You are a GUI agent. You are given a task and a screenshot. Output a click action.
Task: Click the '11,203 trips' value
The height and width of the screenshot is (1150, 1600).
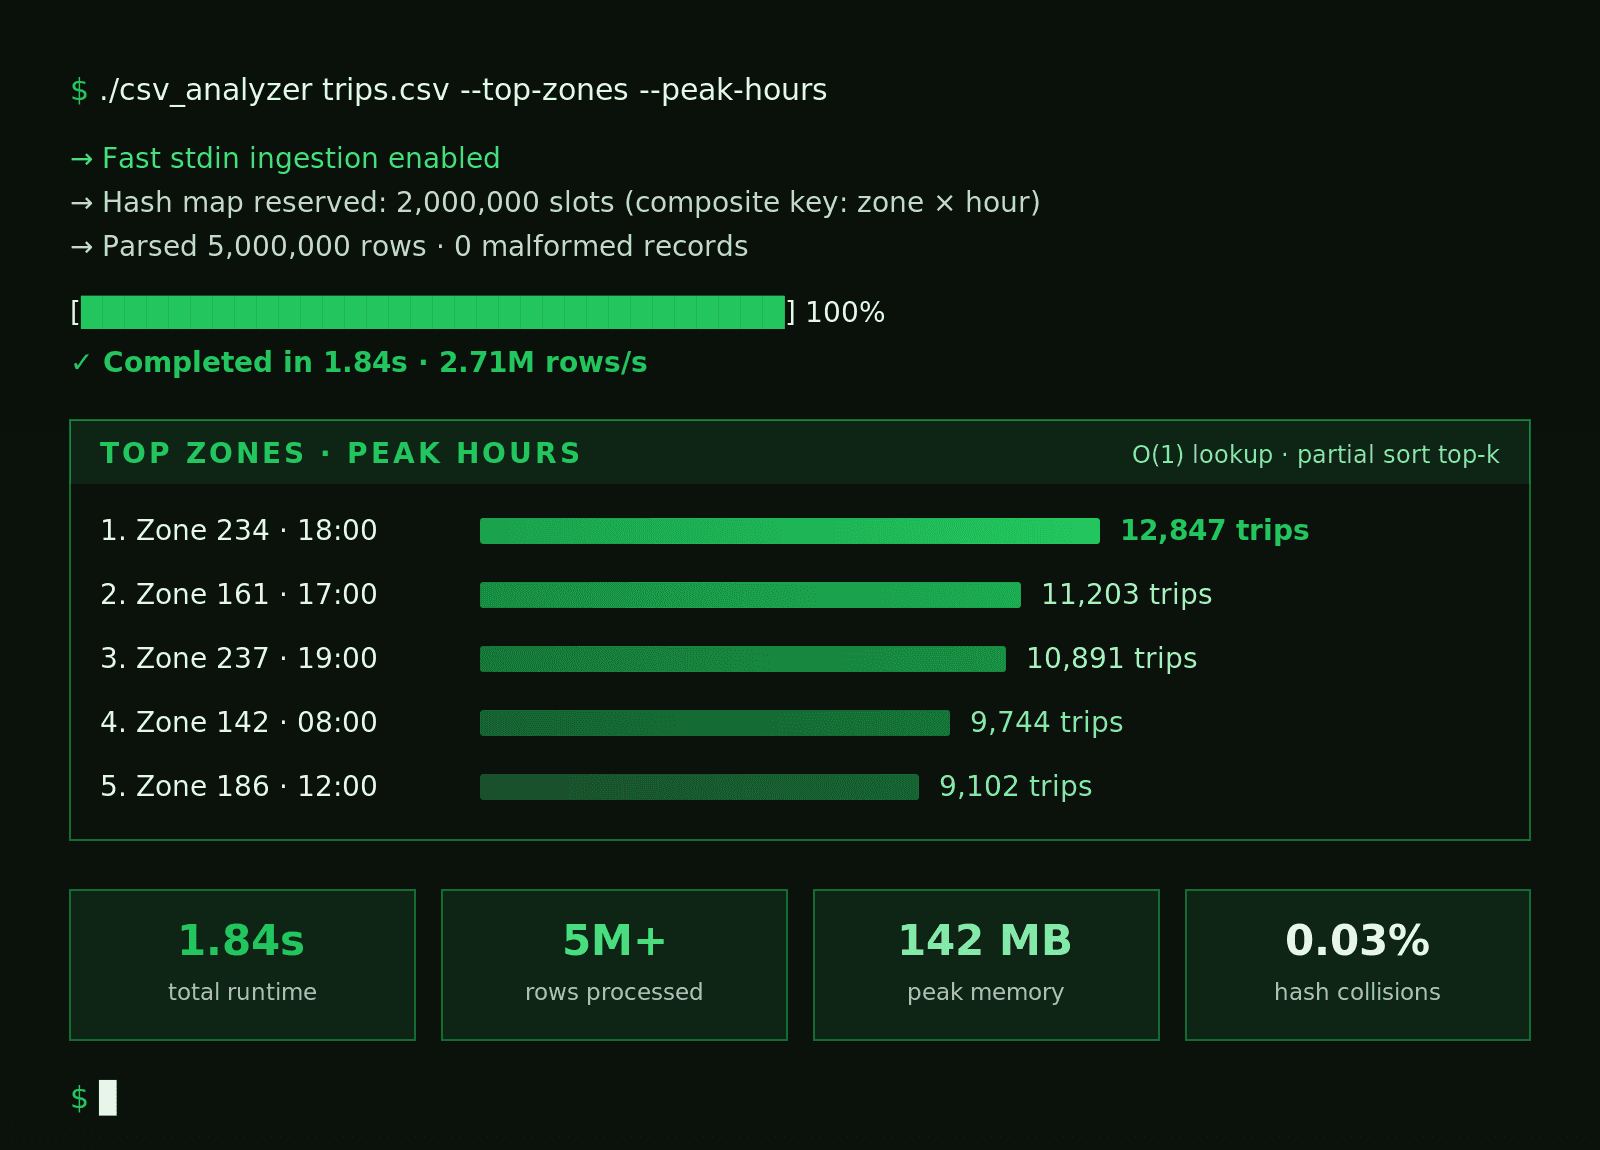click(x=1126, y=595)
